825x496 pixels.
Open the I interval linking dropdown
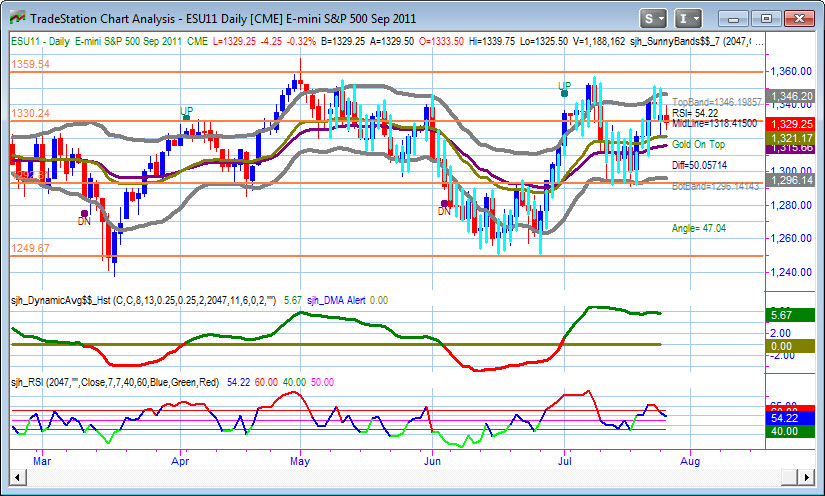pyautogui.click(x=688, y=19)
